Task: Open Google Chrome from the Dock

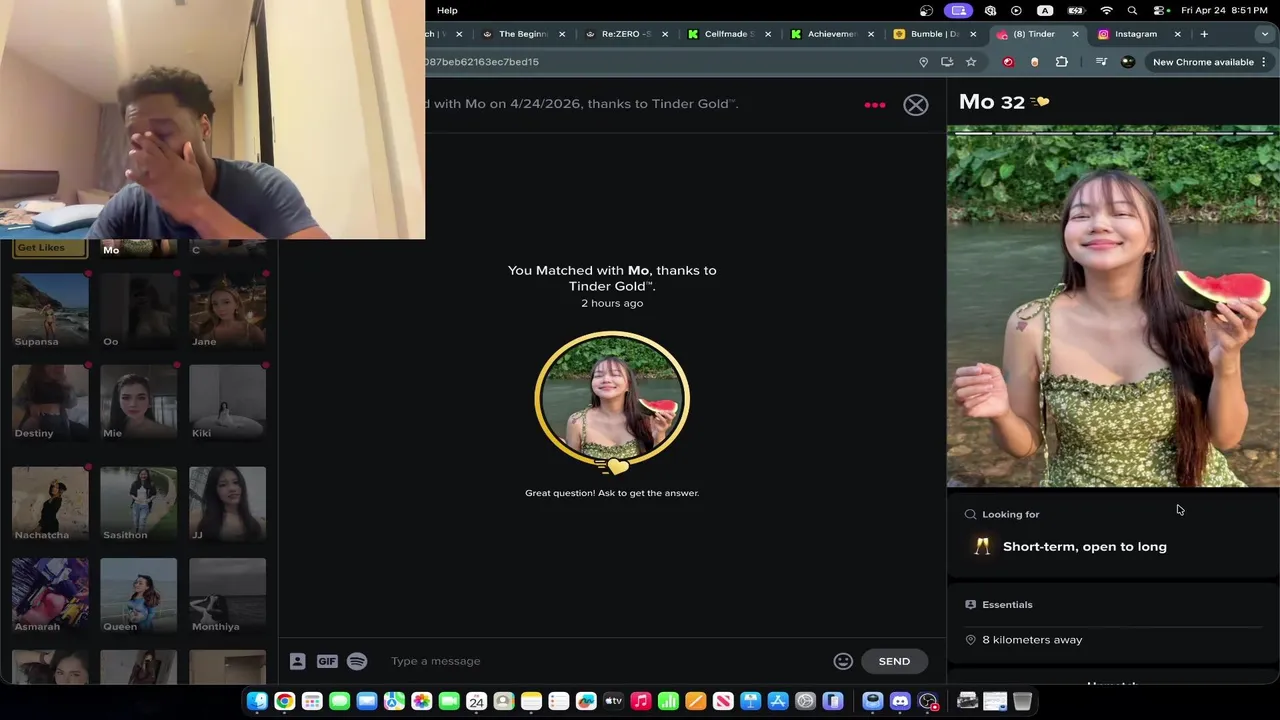Action: [x=285, y=702]
